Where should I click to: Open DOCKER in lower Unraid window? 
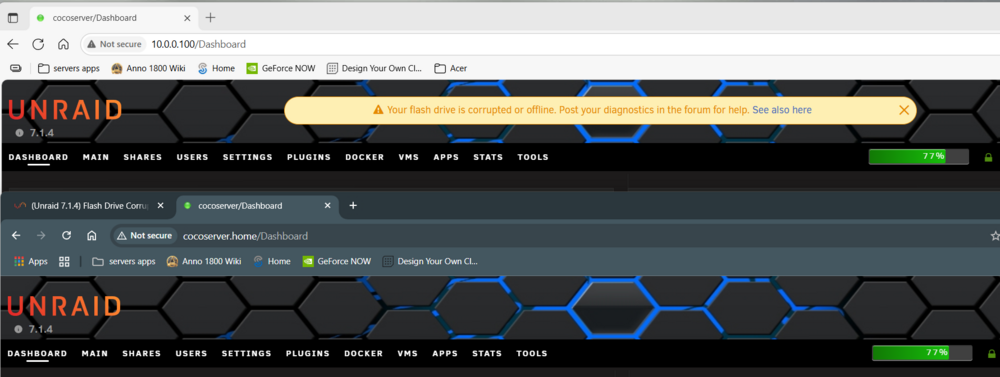[x=364, y=353]
